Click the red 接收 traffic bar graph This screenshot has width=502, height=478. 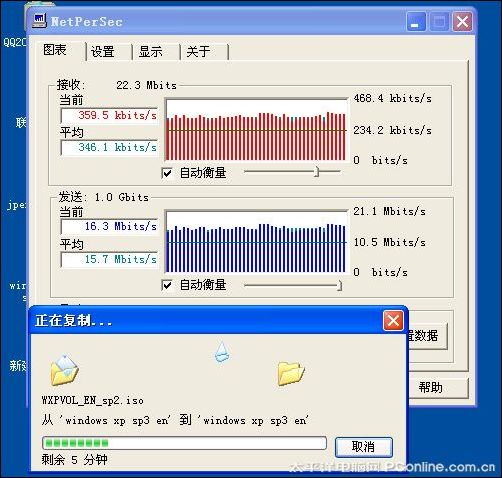[256, 130]
